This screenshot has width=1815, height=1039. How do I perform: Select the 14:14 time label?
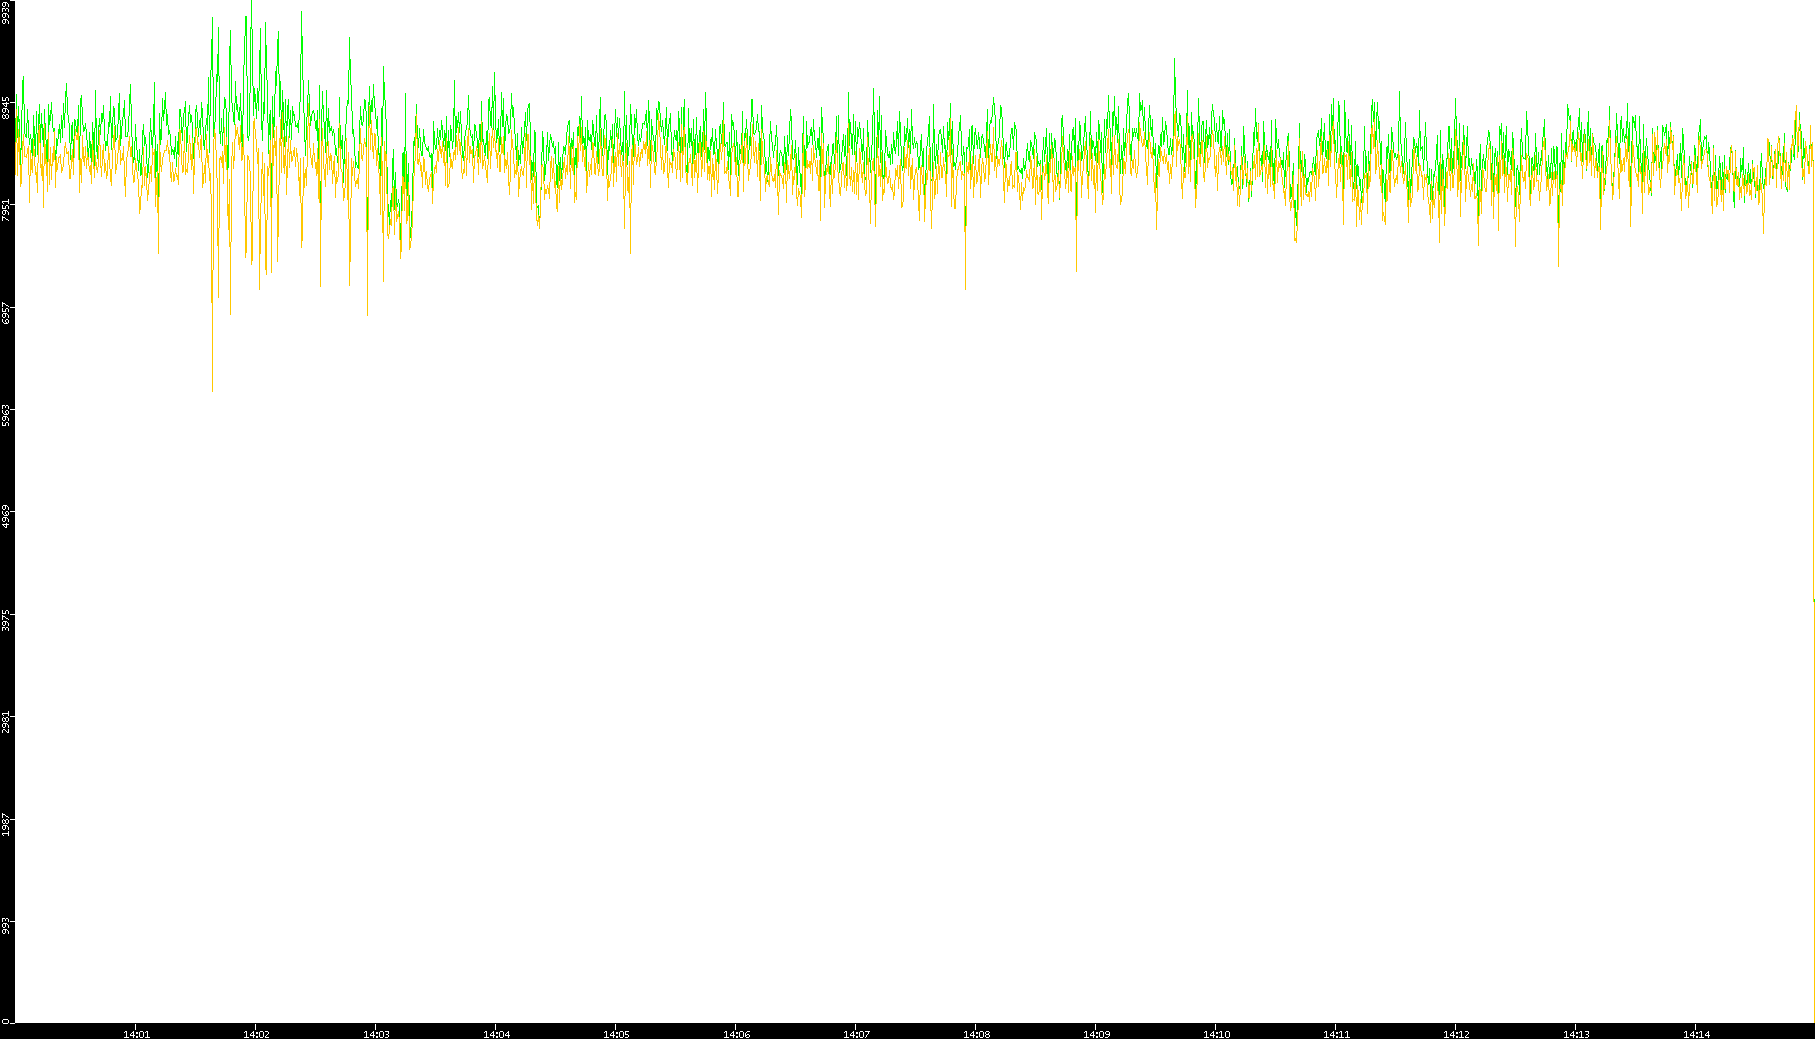tap(1696, 1034)
